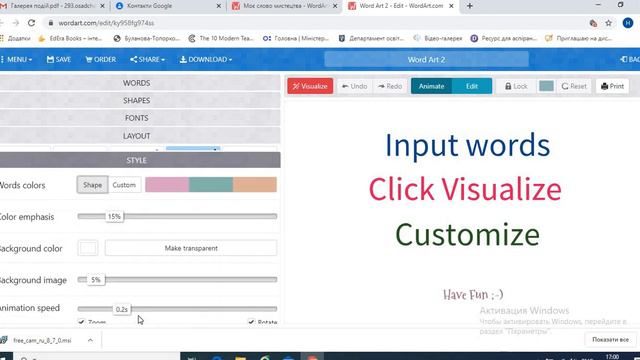The height and width of the screenshot is (360, 640).
Task: Open the Відео-галерея bookmark
Action: coord(438,38)
